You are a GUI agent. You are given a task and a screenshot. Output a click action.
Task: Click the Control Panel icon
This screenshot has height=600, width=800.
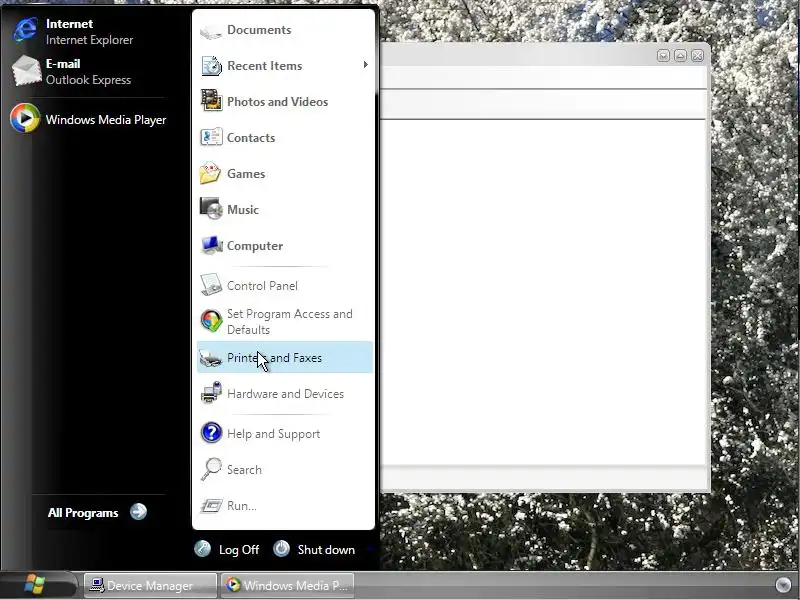coord(211,285)
